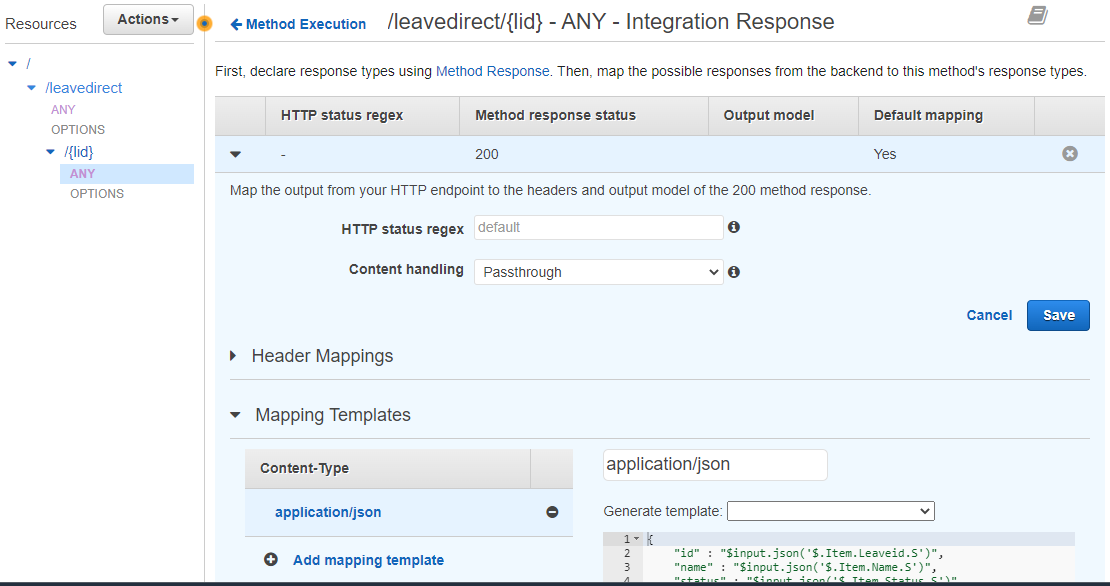Add a new mapping template with the plus icon
This screenshot has width=1110, height=586.
click(271, 560)
